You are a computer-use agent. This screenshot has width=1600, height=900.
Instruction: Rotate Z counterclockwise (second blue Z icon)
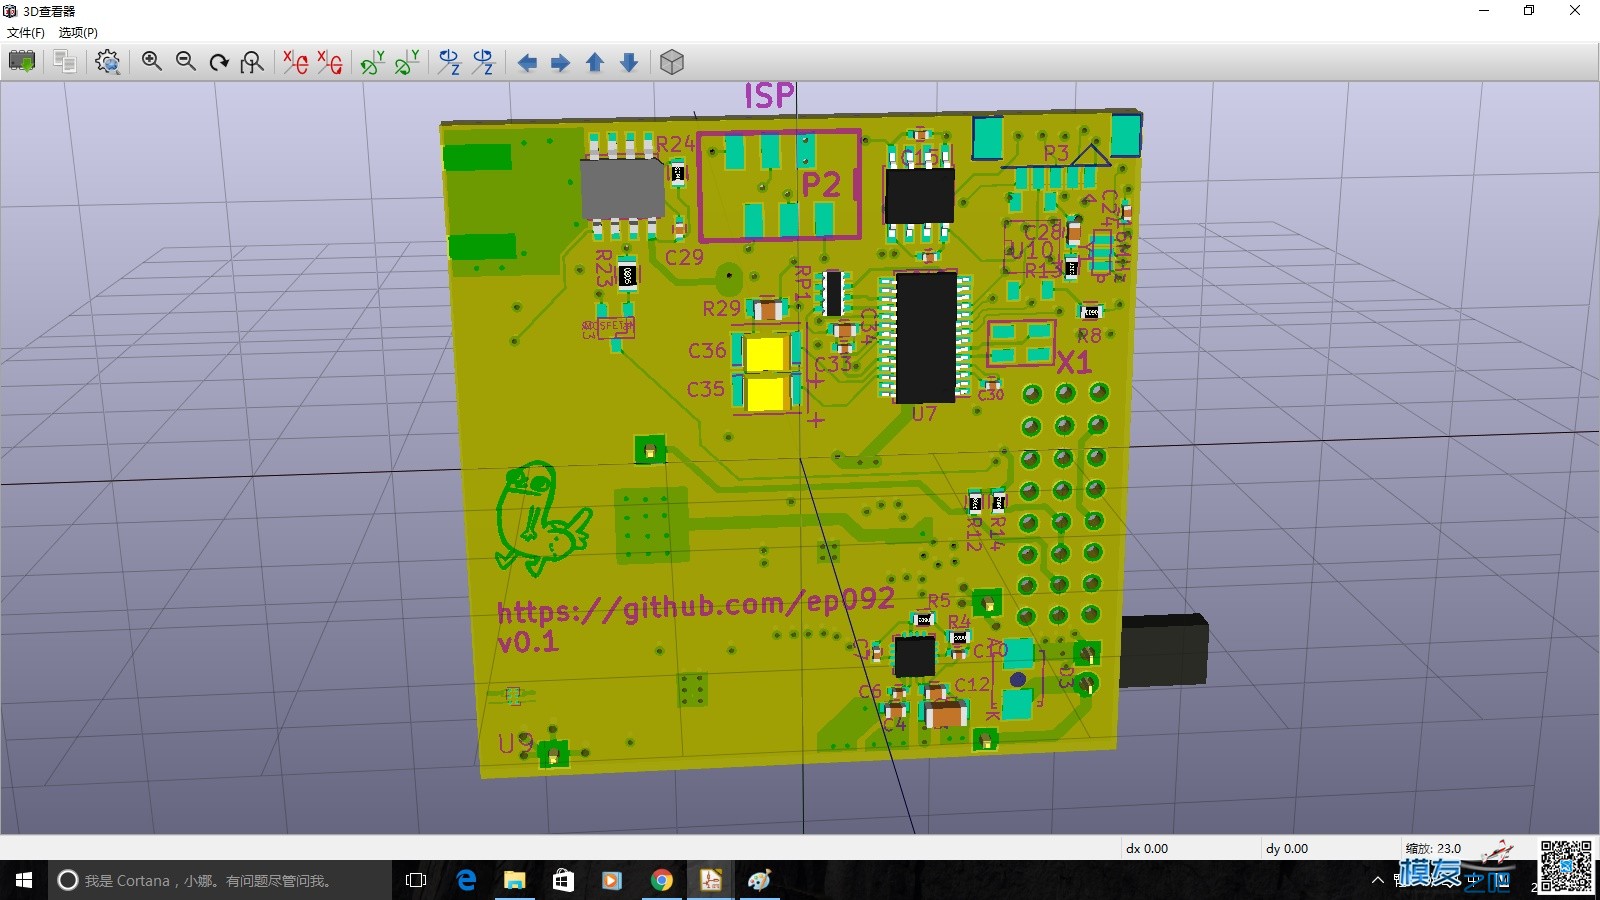484,62
